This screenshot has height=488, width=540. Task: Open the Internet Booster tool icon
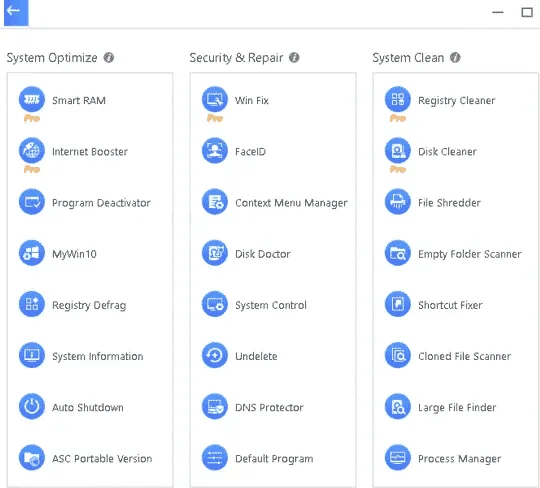click(32, 151)
